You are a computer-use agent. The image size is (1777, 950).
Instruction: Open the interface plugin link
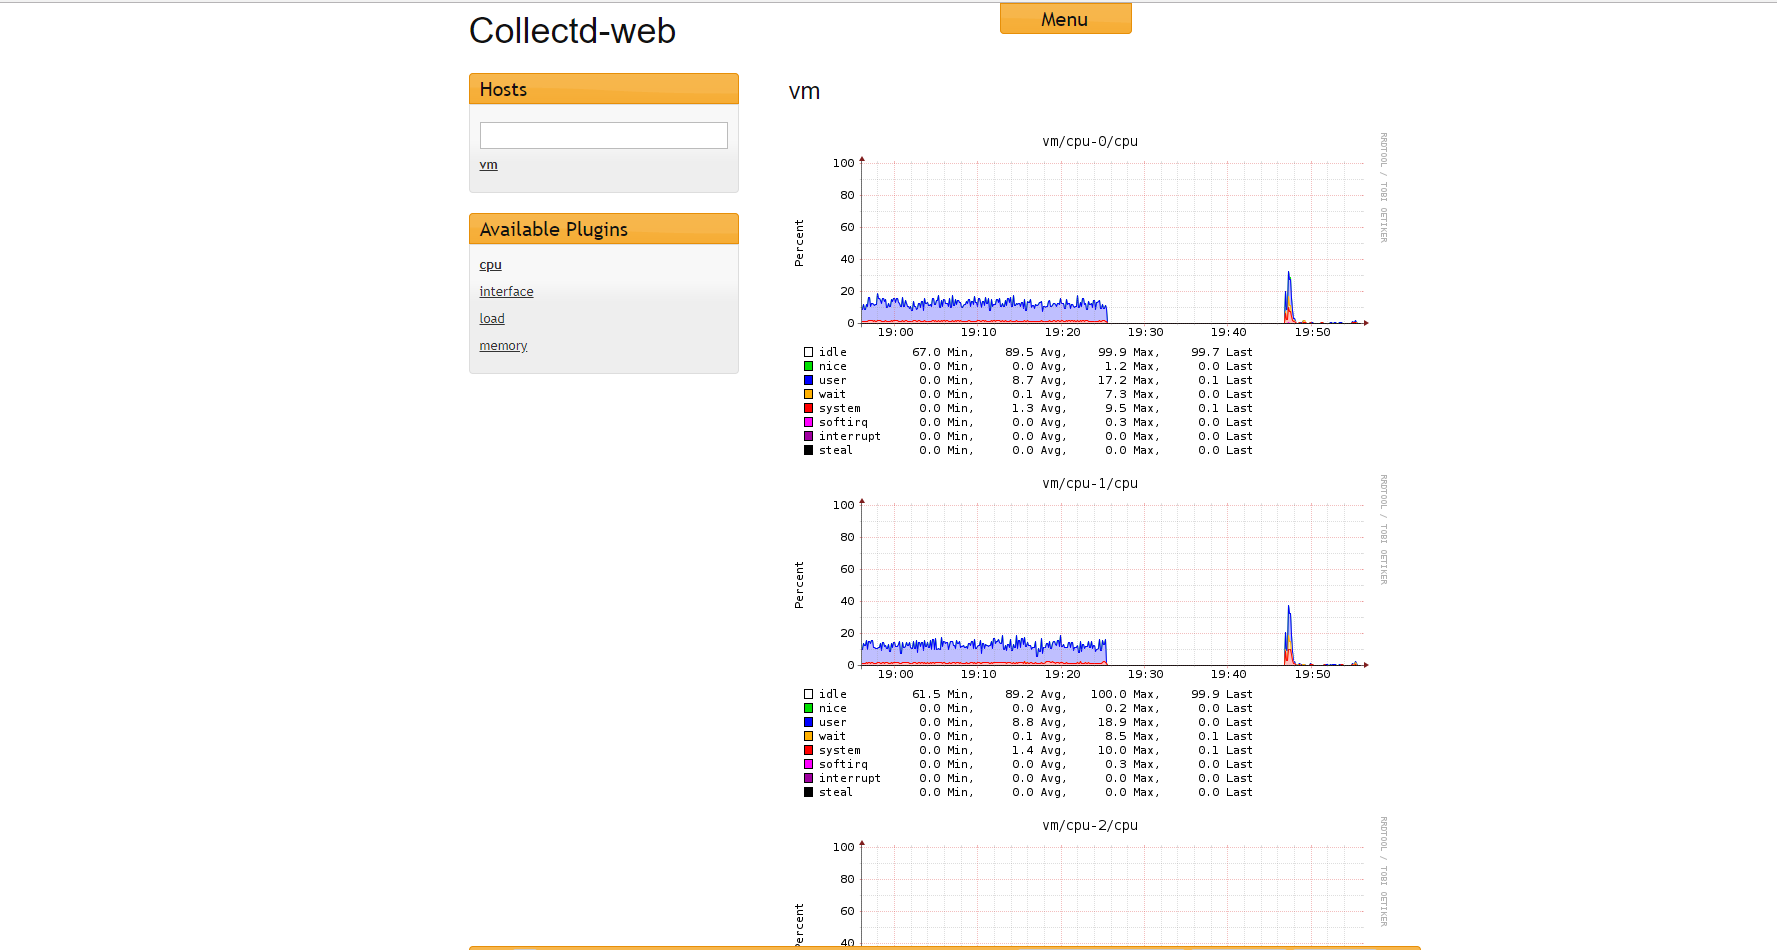pos(506,292)
